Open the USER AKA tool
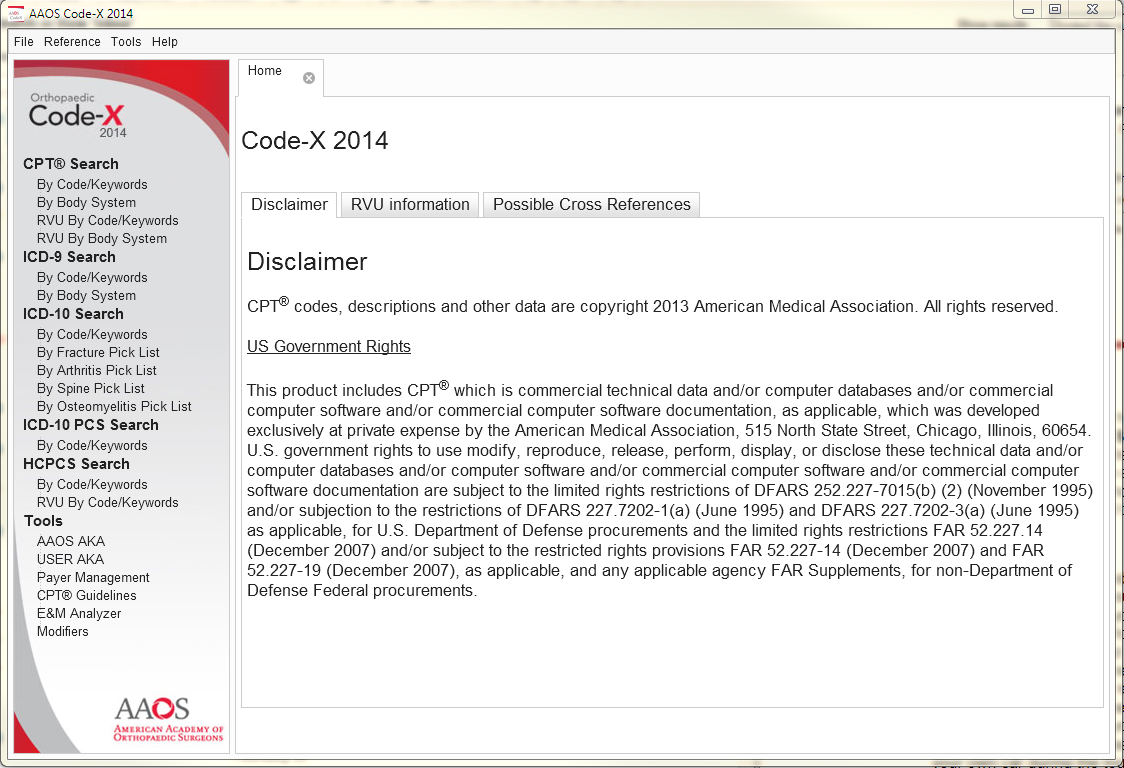 click(70, 559)
